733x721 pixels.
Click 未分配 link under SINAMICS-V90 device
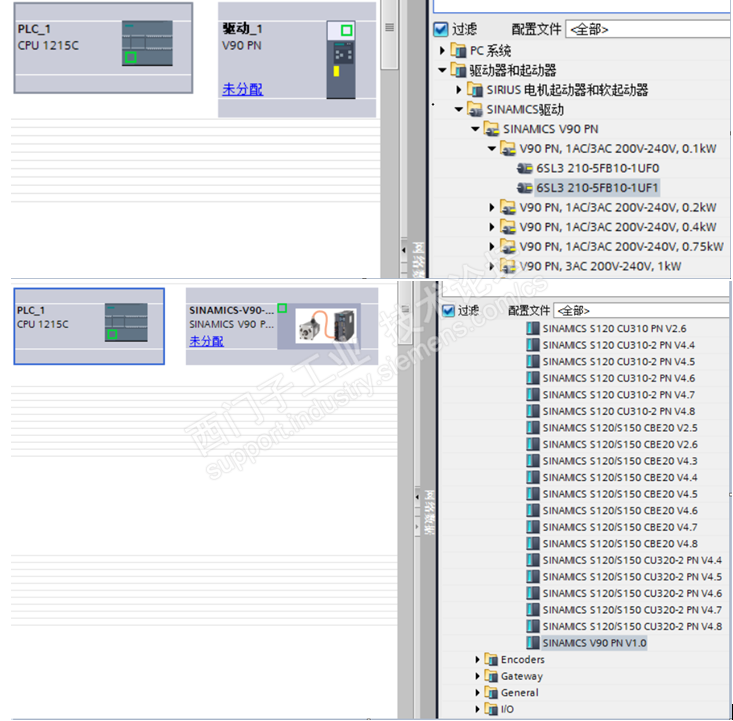206,341
